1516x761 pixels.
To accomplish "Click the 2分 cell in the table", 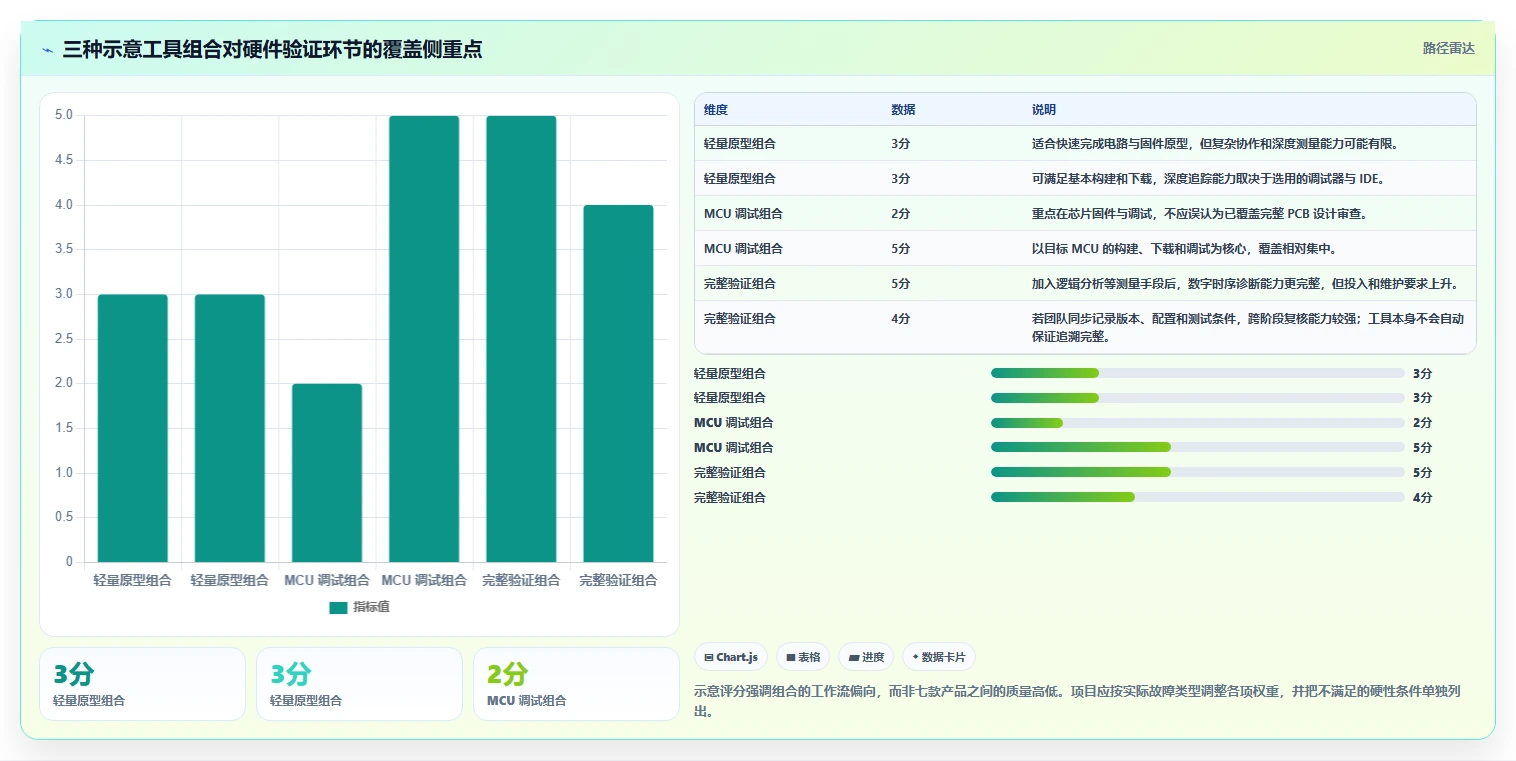I will [901, 213].
